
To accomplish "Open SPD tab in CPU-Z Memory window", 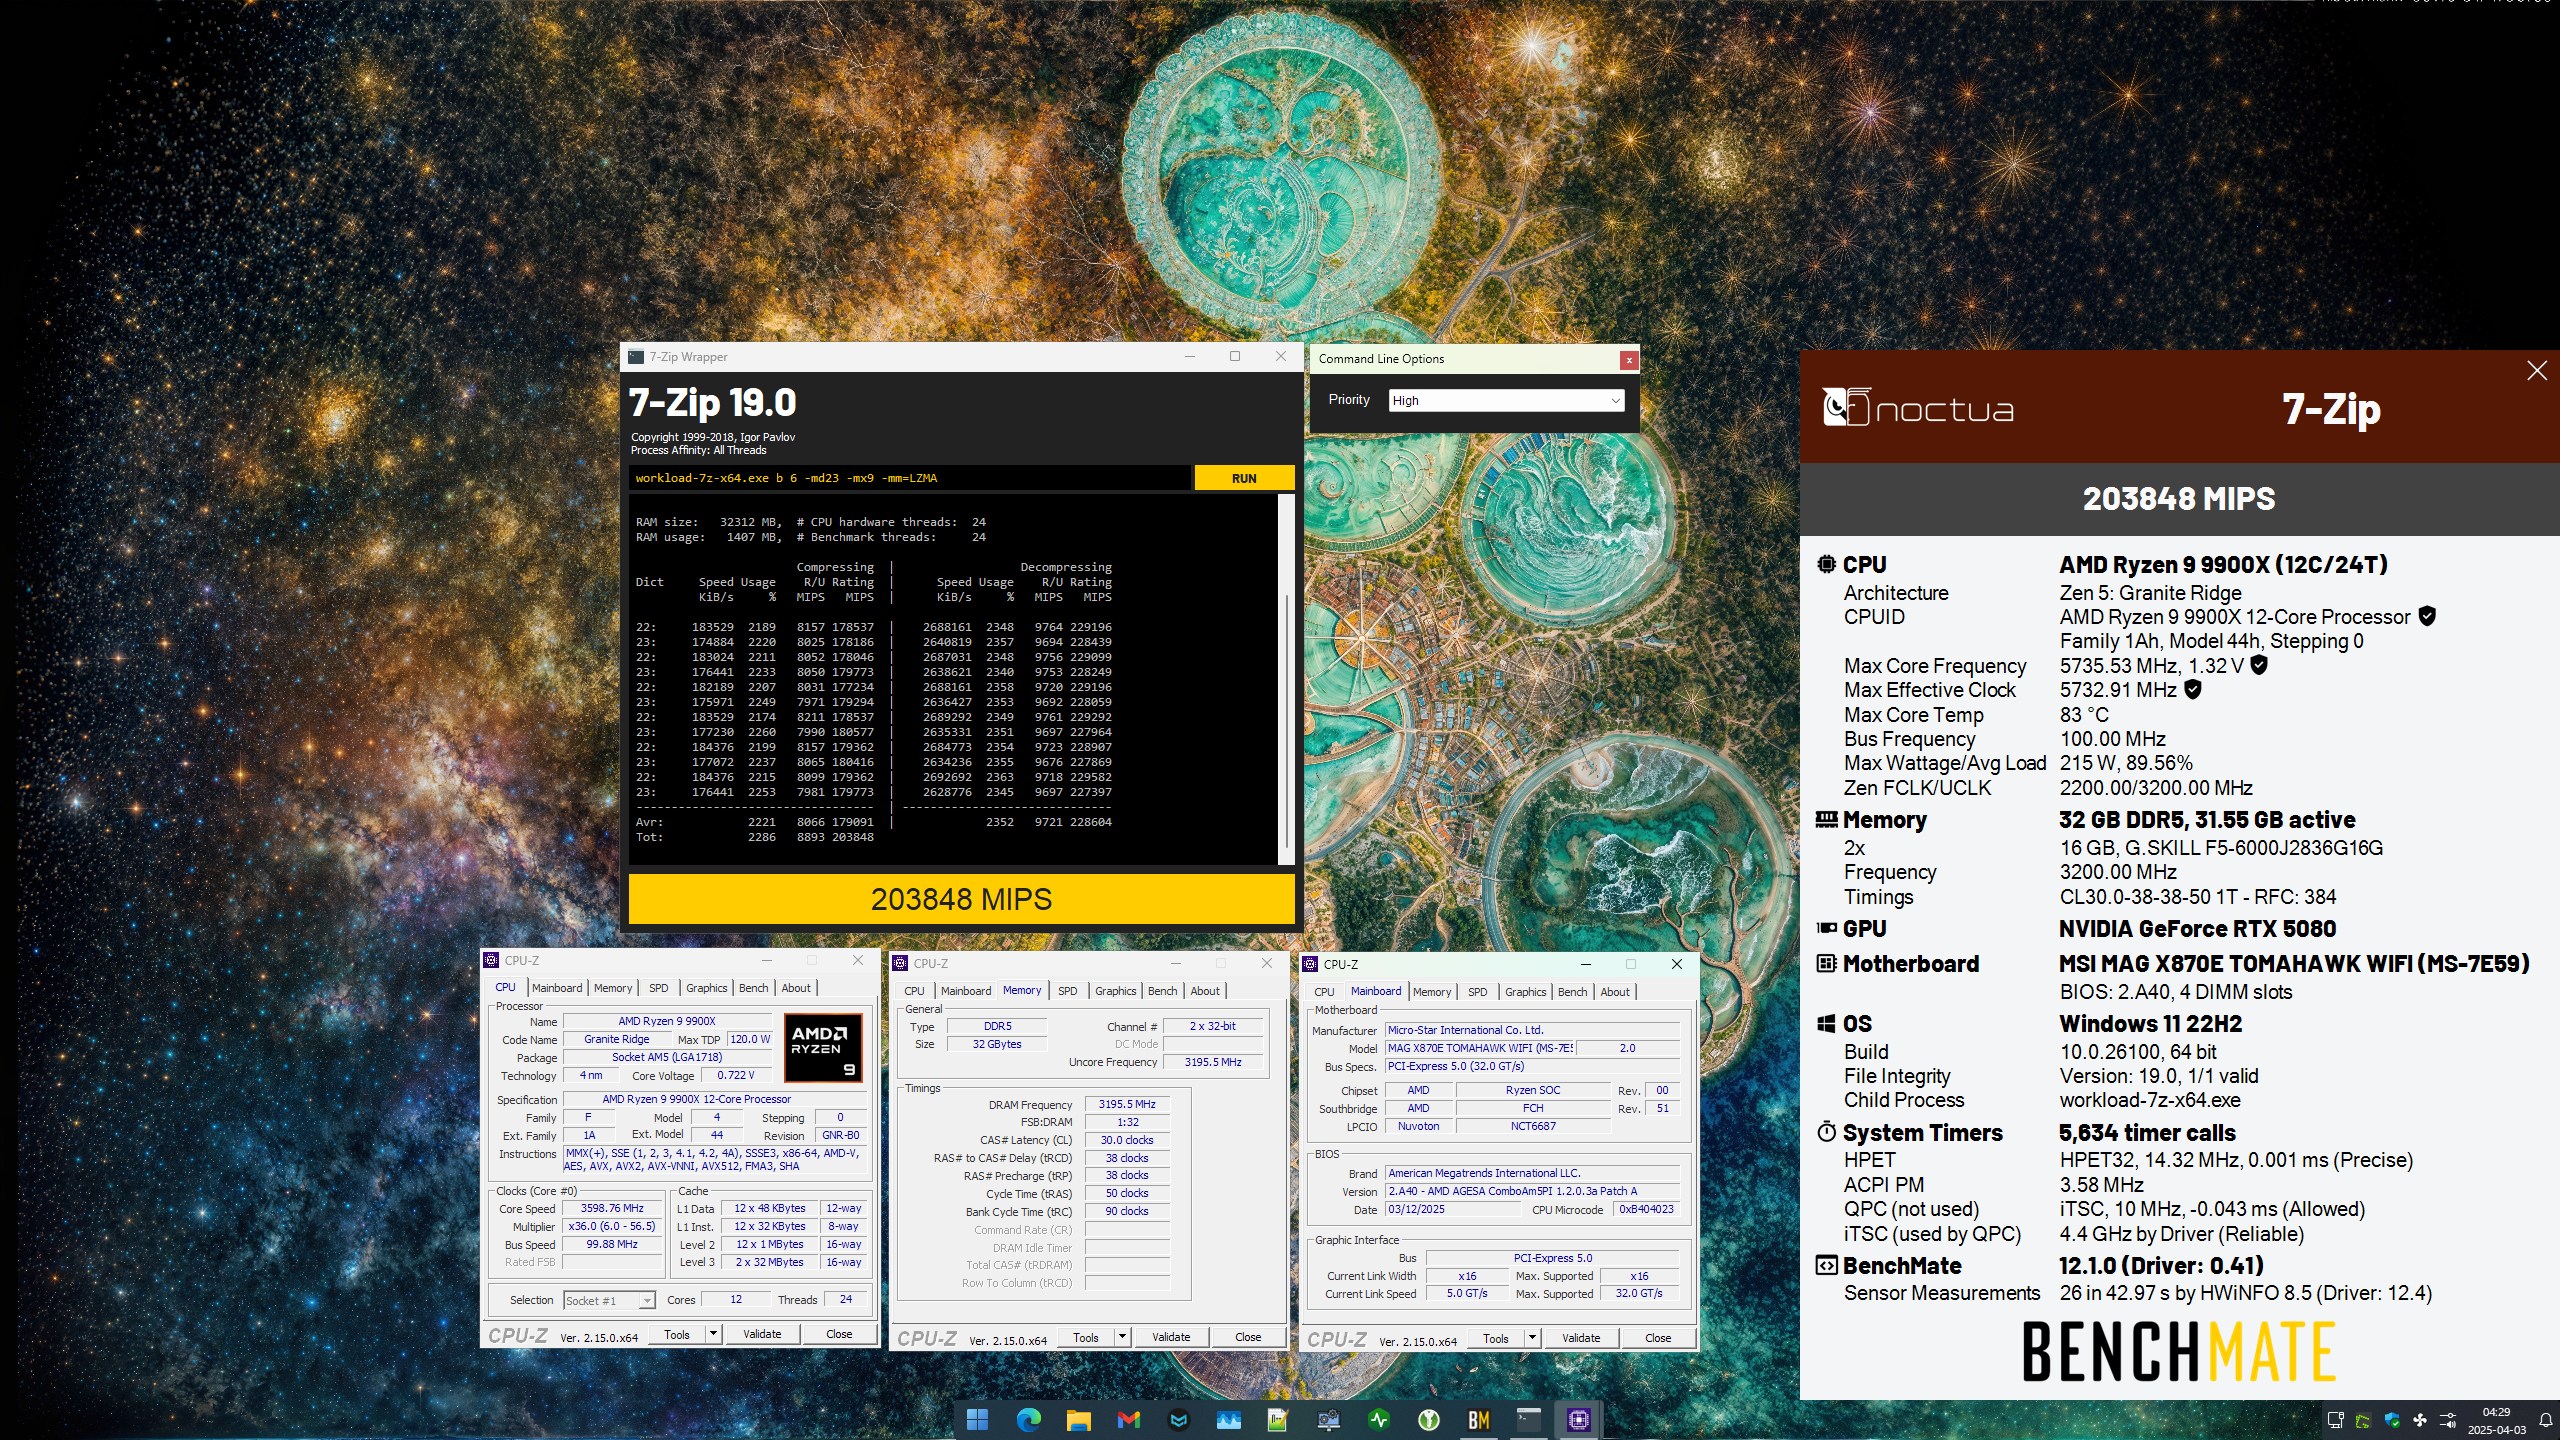I will [x=1068, y=991].
